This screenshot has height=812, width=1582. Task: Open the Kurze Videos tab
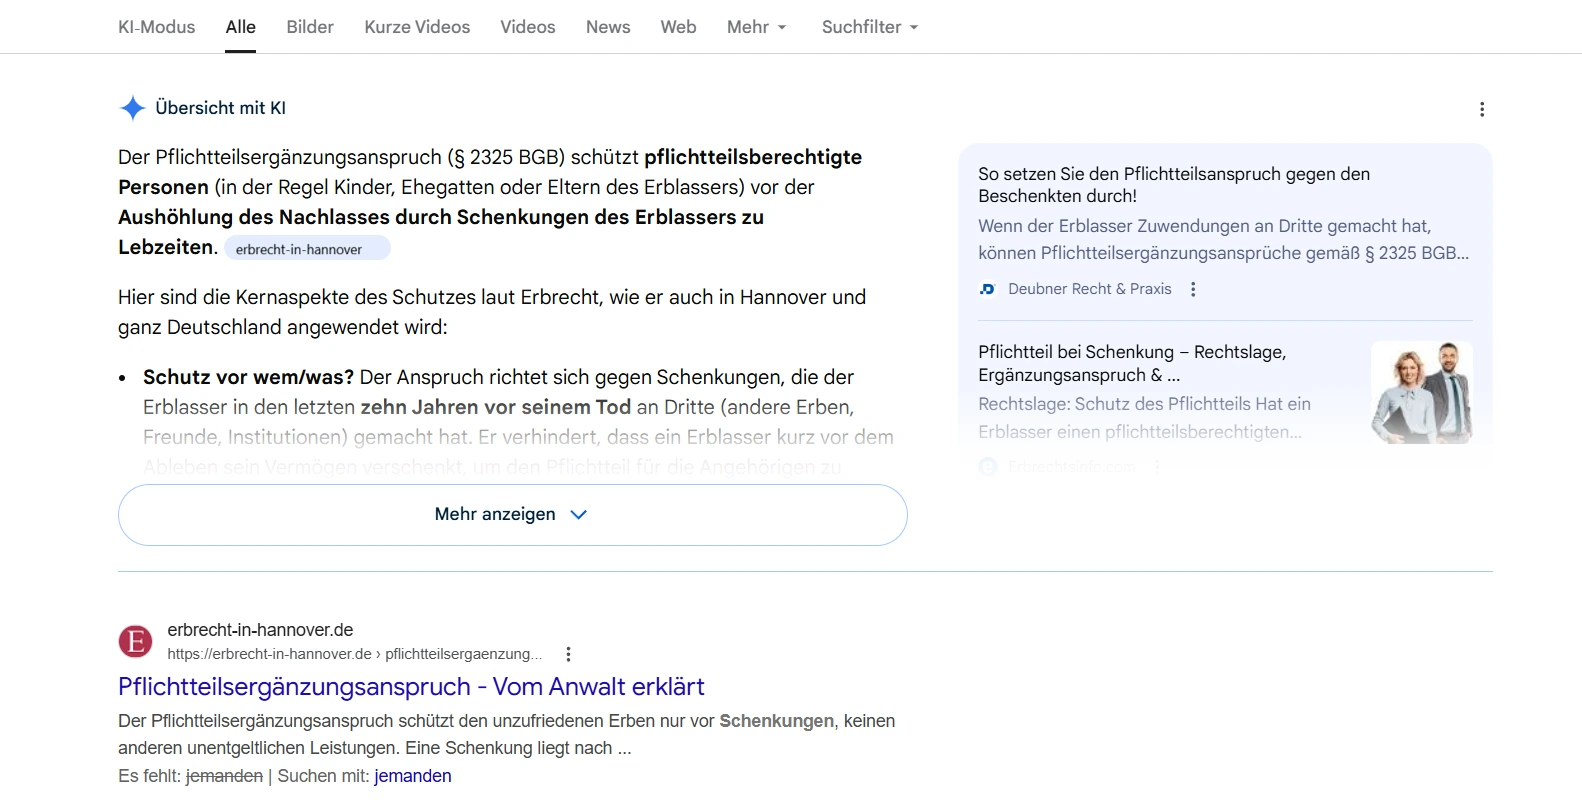[417, 27]
